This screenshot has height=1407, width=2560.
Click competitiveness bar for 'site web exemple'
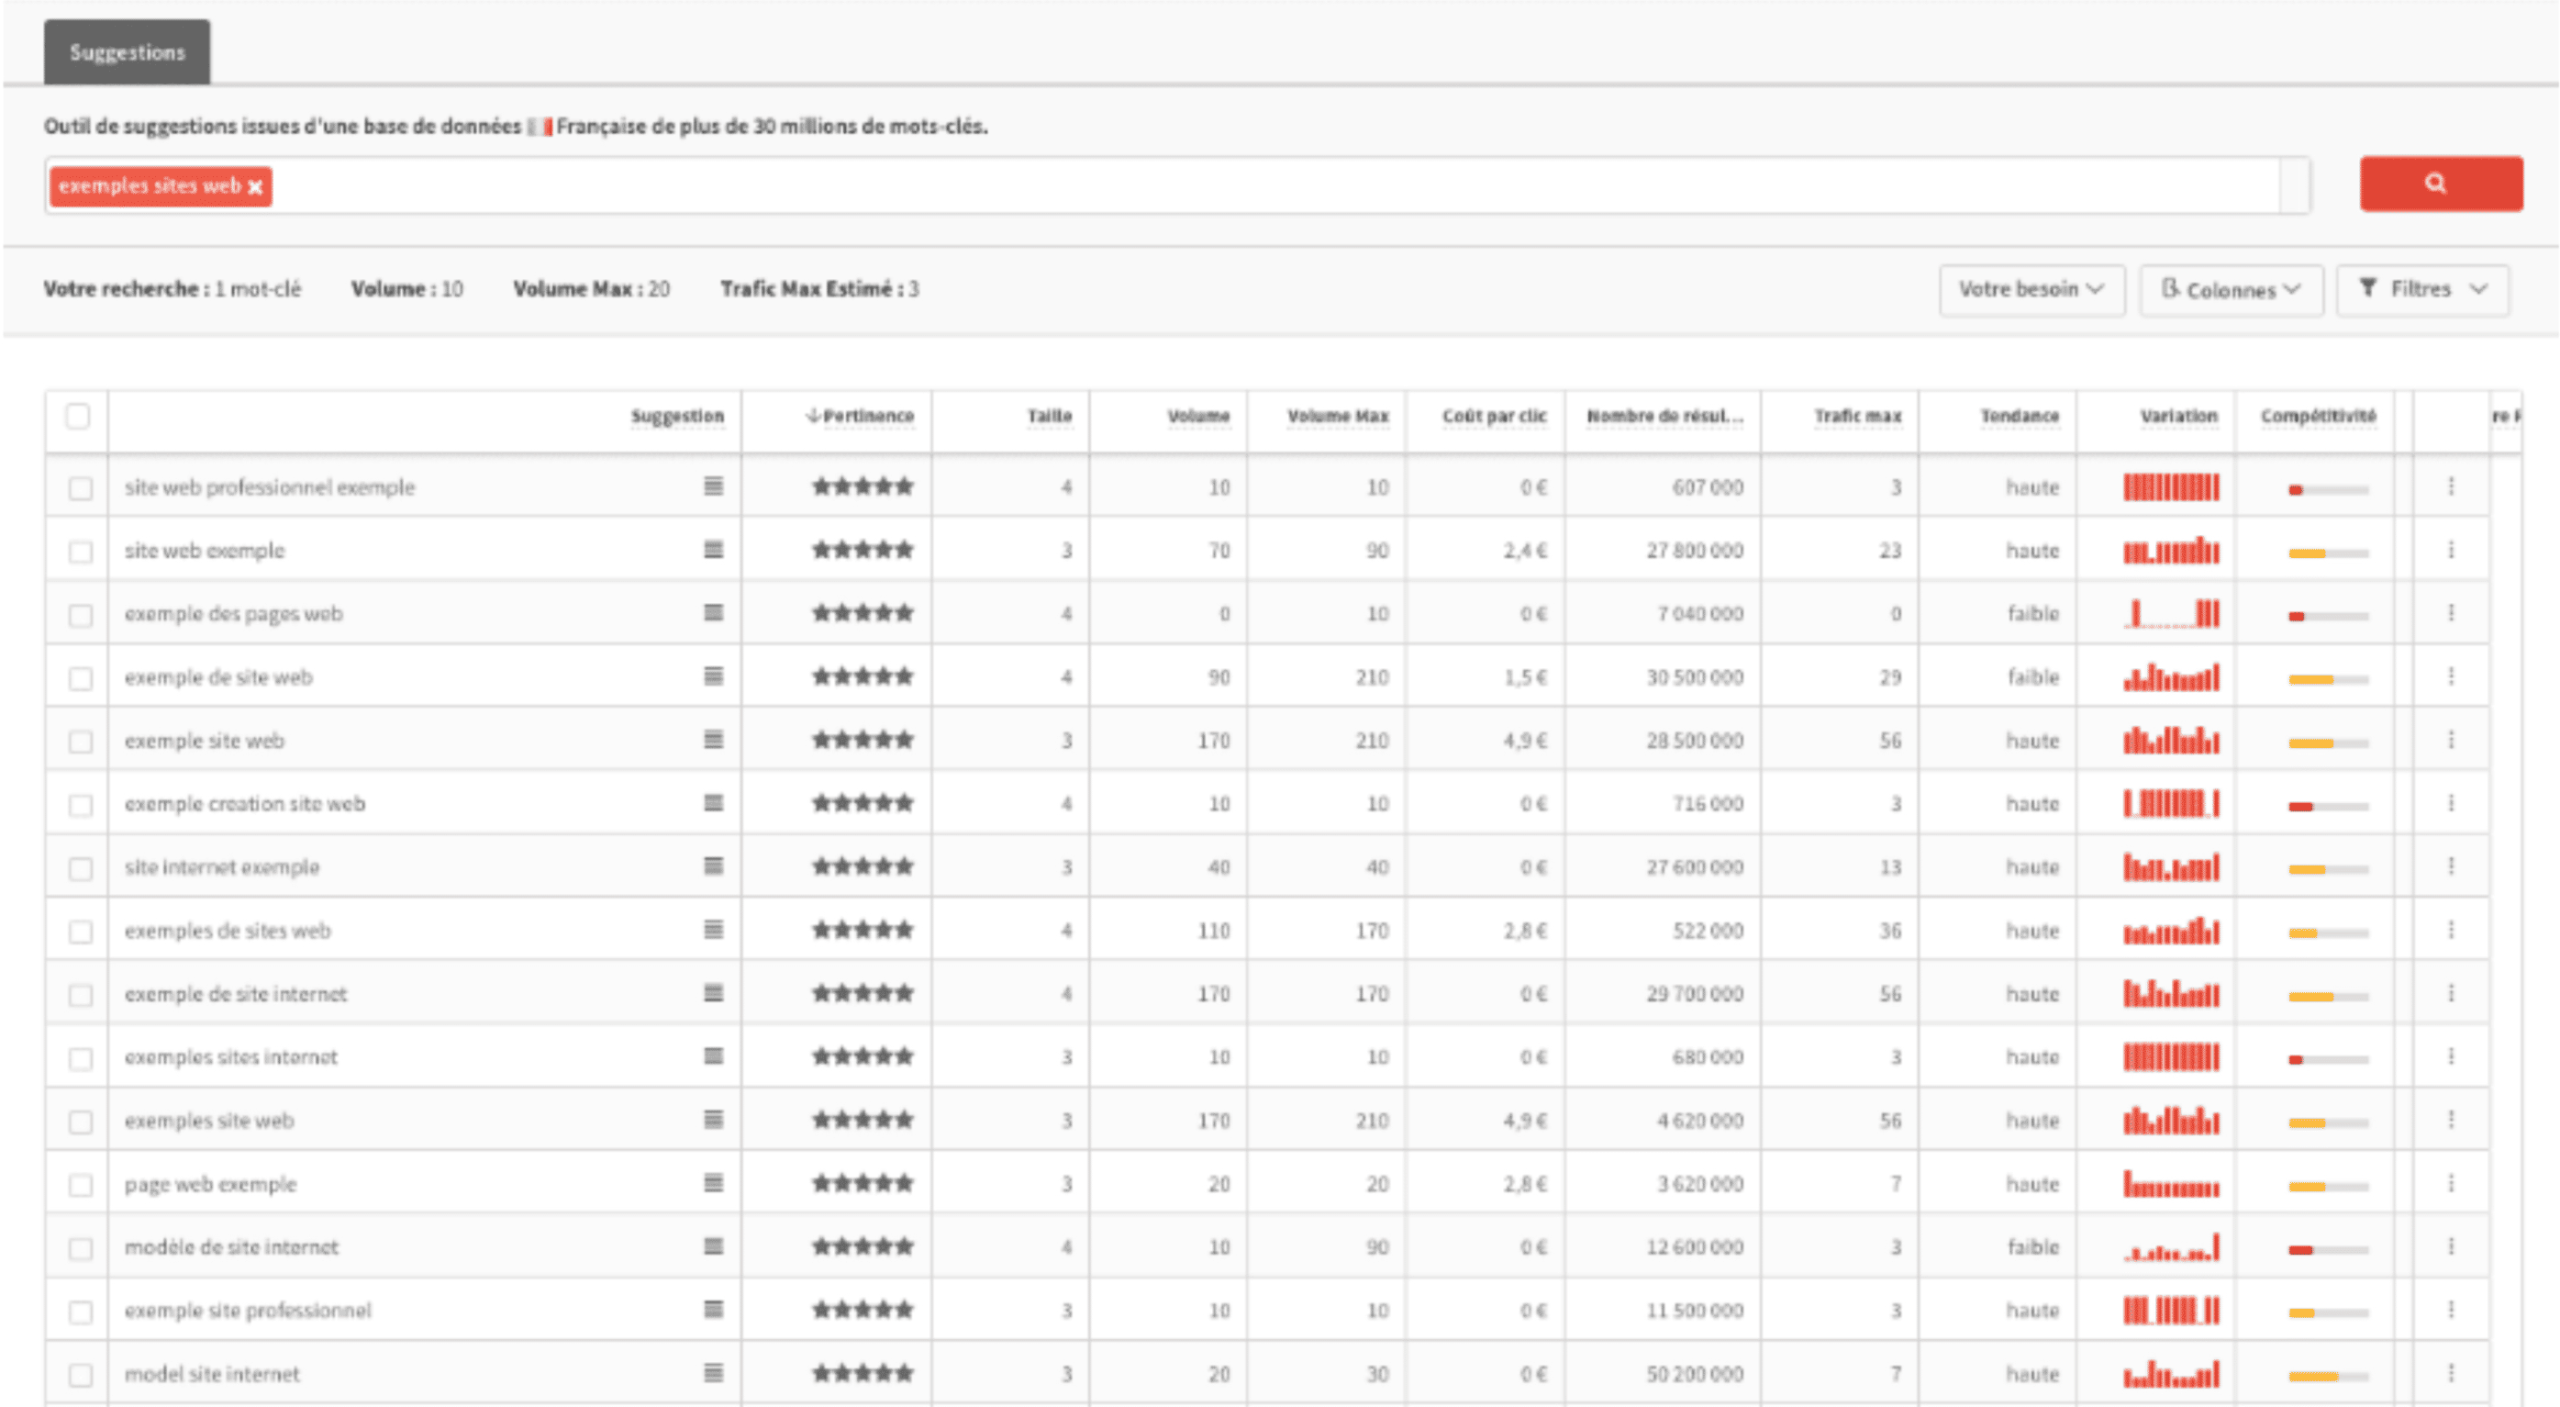[2328, 553]
